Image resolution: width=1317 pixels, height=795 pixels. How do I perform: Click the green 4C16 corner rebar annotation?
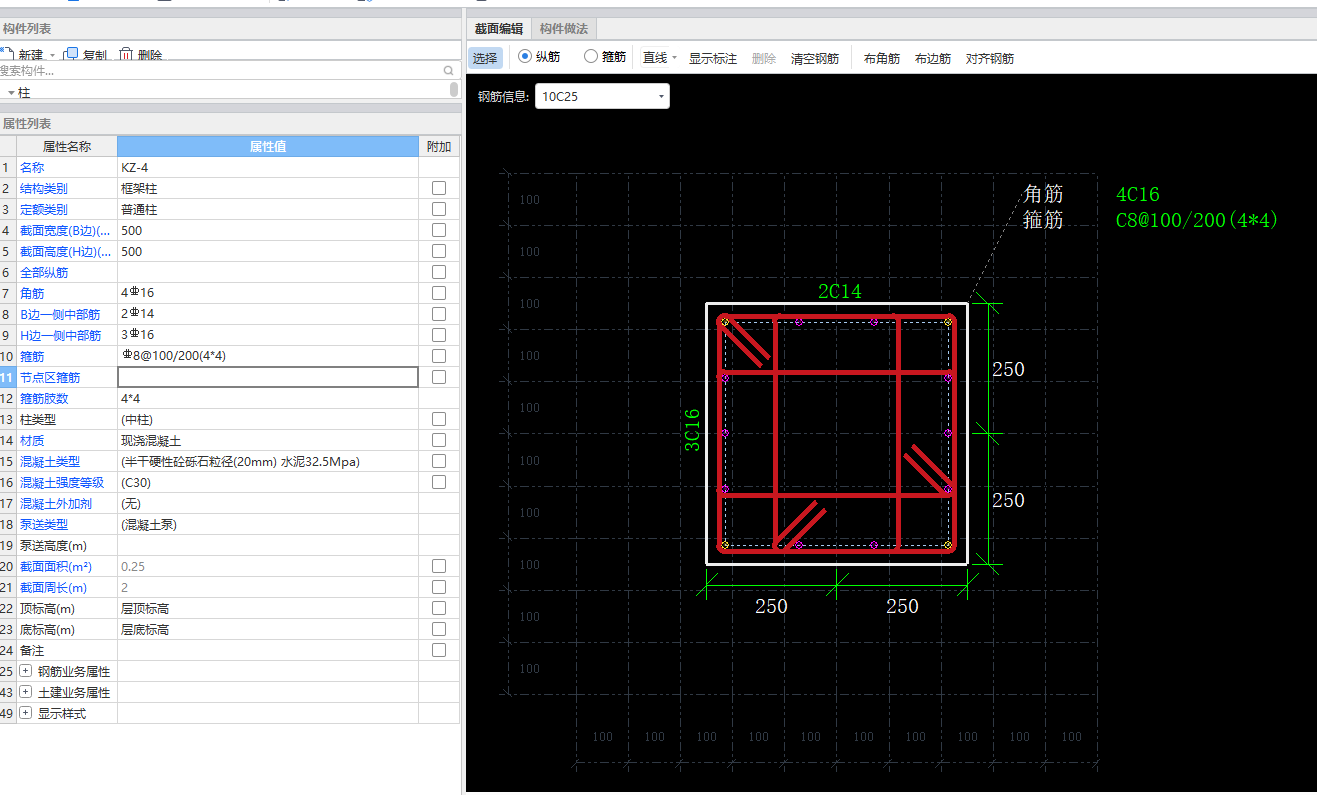coord(1138,195)
